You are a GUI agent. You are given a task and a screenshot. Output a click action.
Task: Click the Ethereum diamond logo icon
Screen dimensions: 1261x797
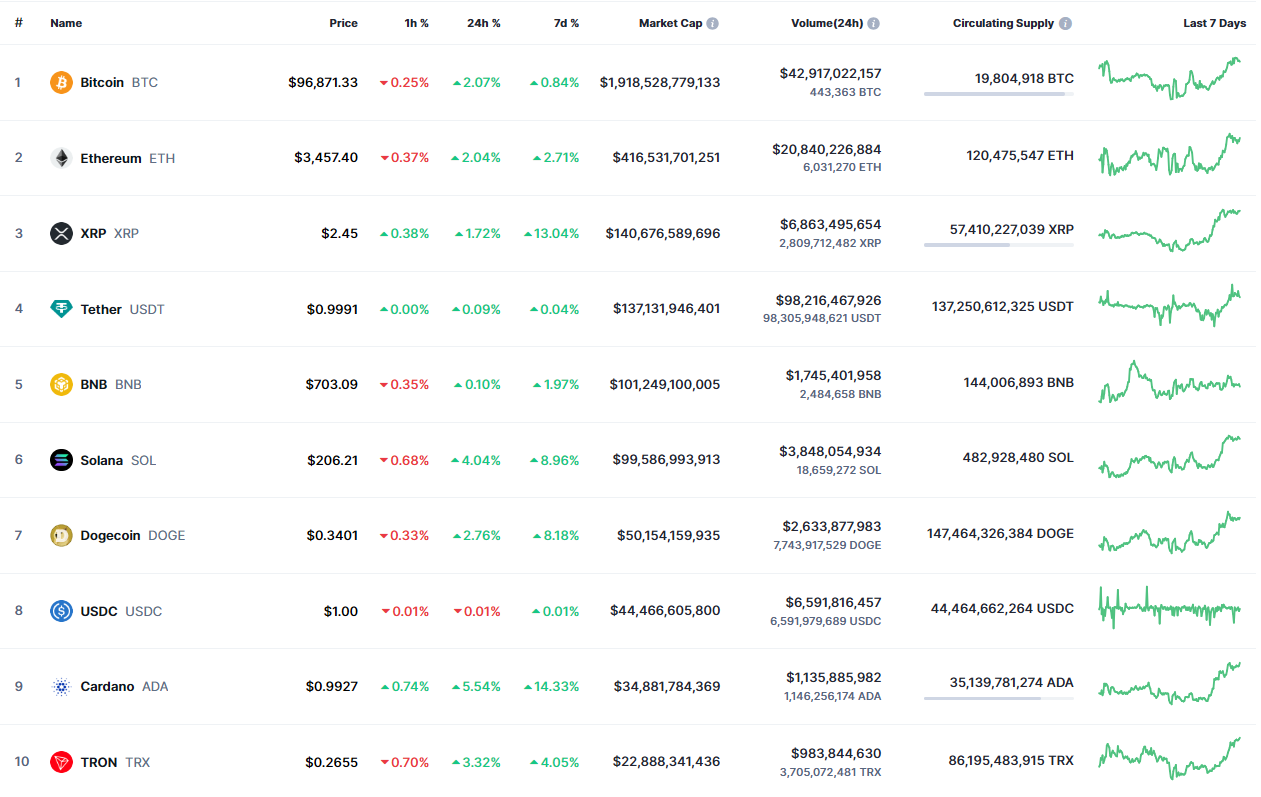pyautogui.click(x=62, y=158)
